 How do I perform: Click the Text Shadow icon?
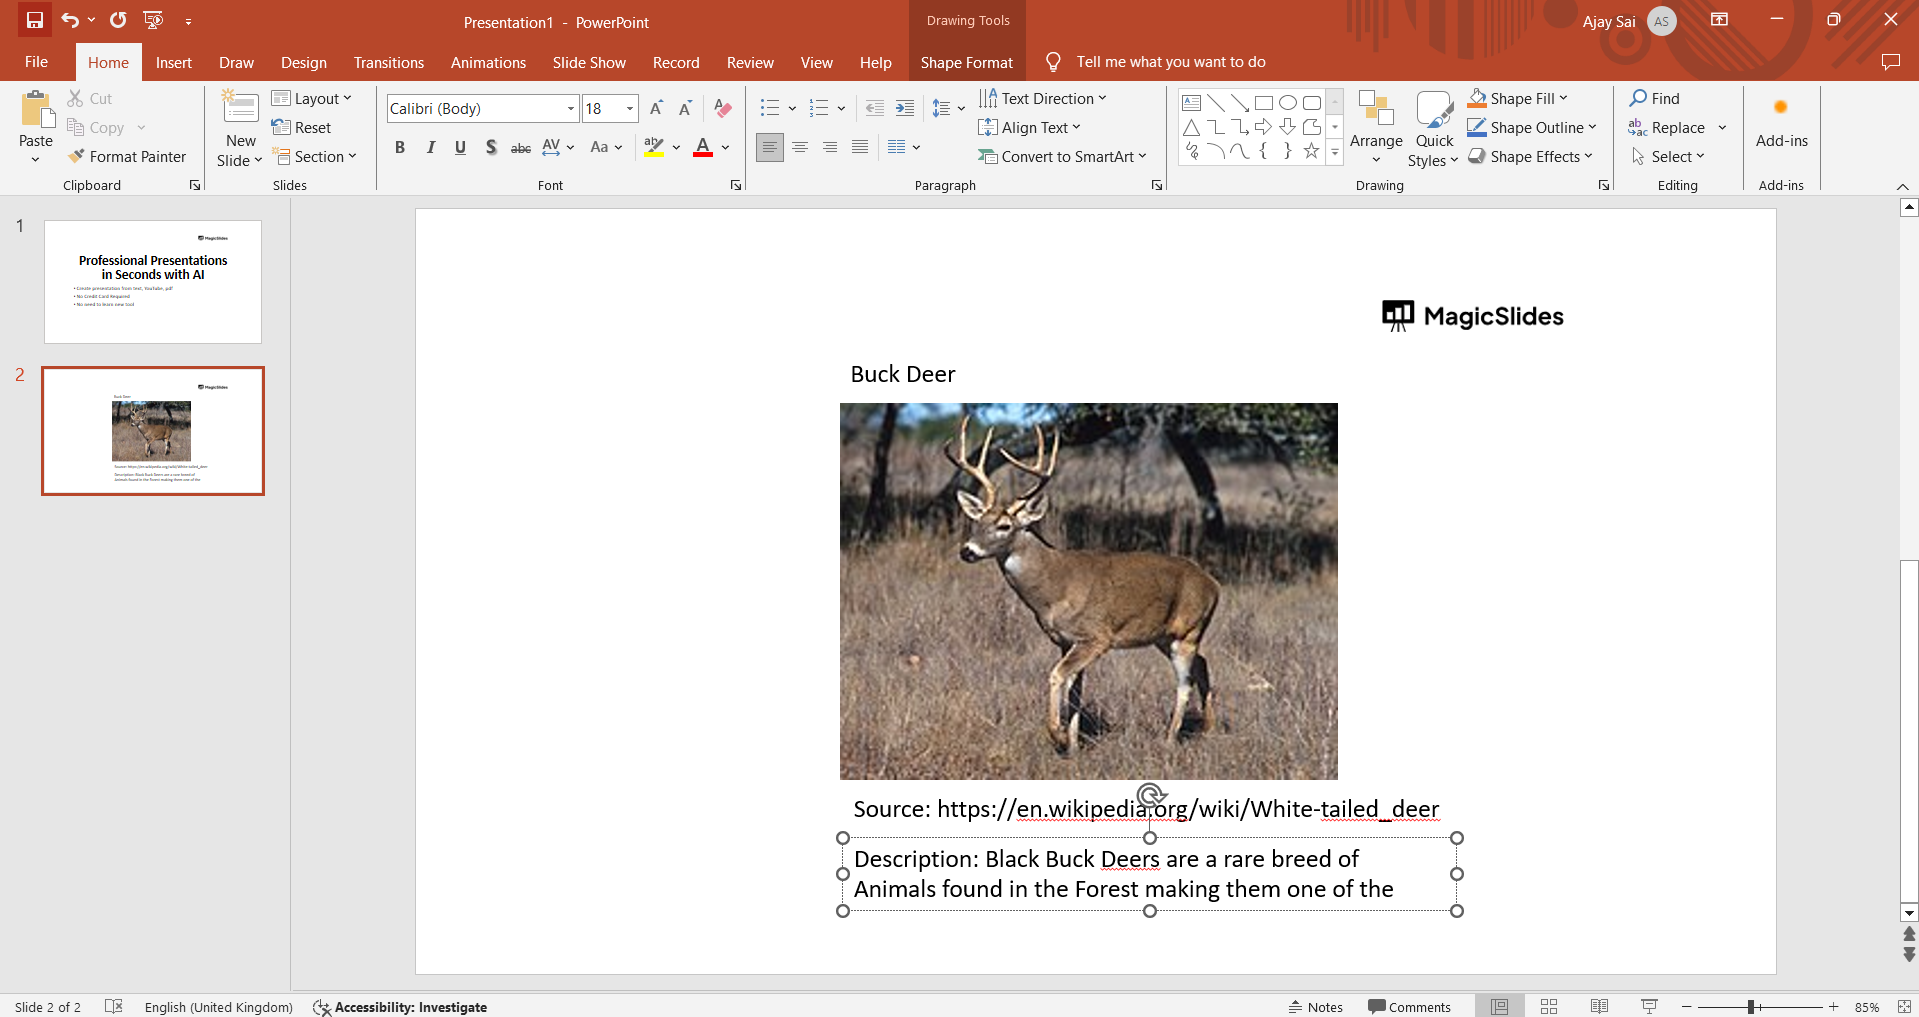(x=490, y=147)
